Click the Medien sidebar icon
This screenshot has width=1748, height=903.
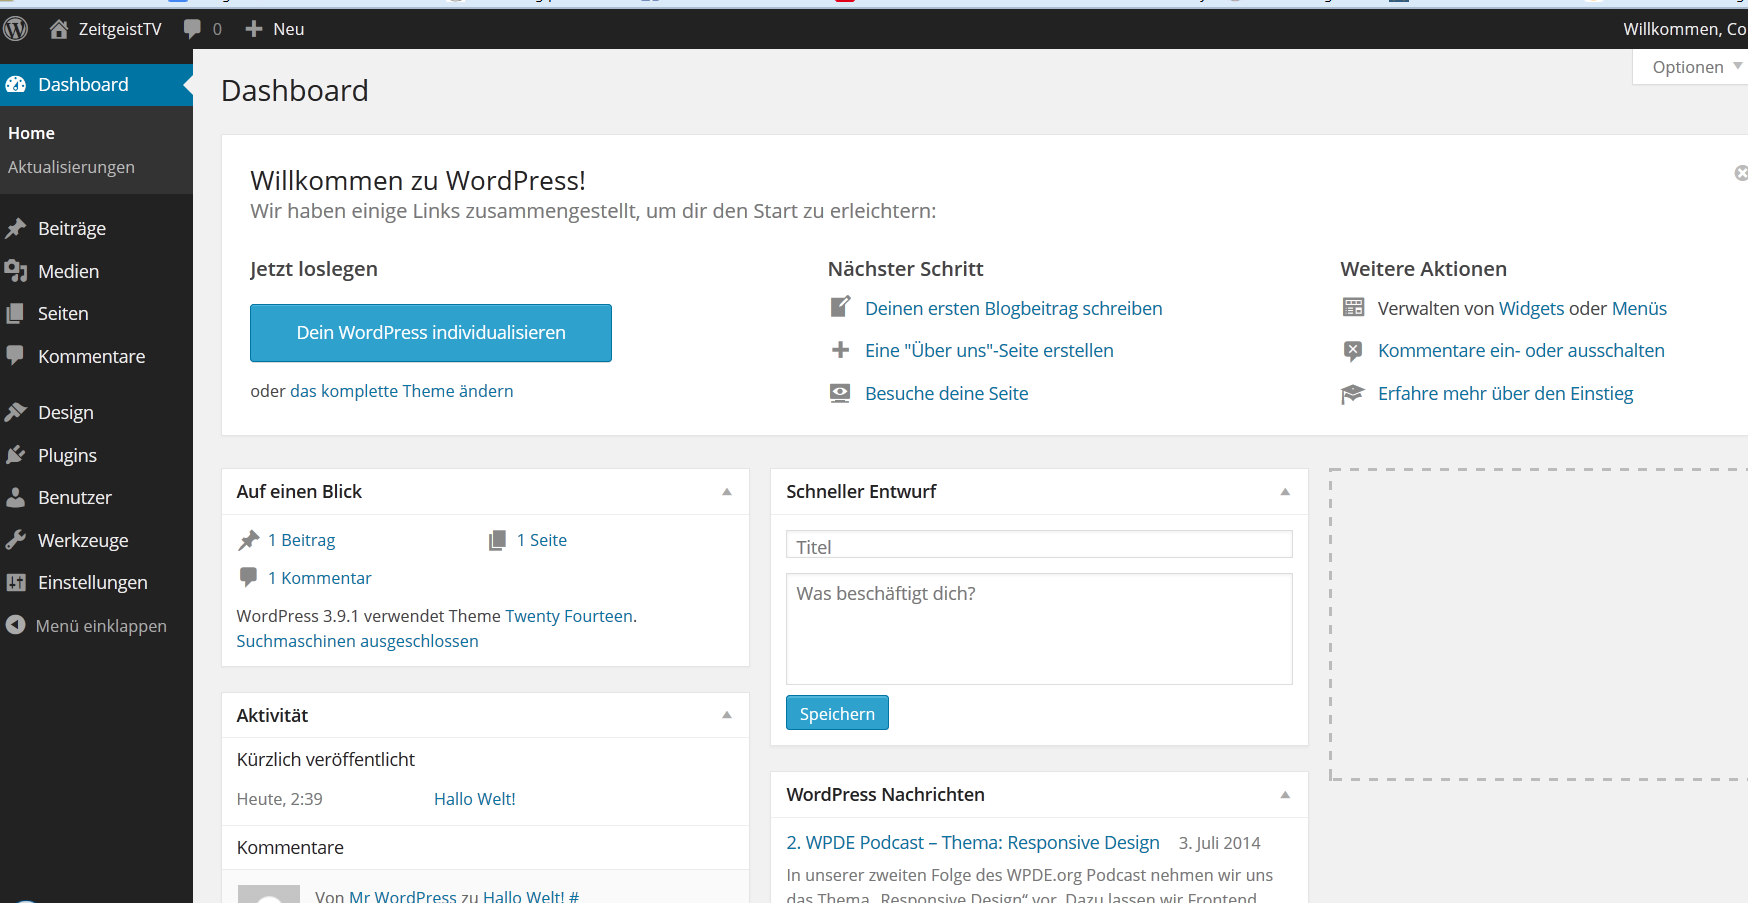[x=16, y=271]
